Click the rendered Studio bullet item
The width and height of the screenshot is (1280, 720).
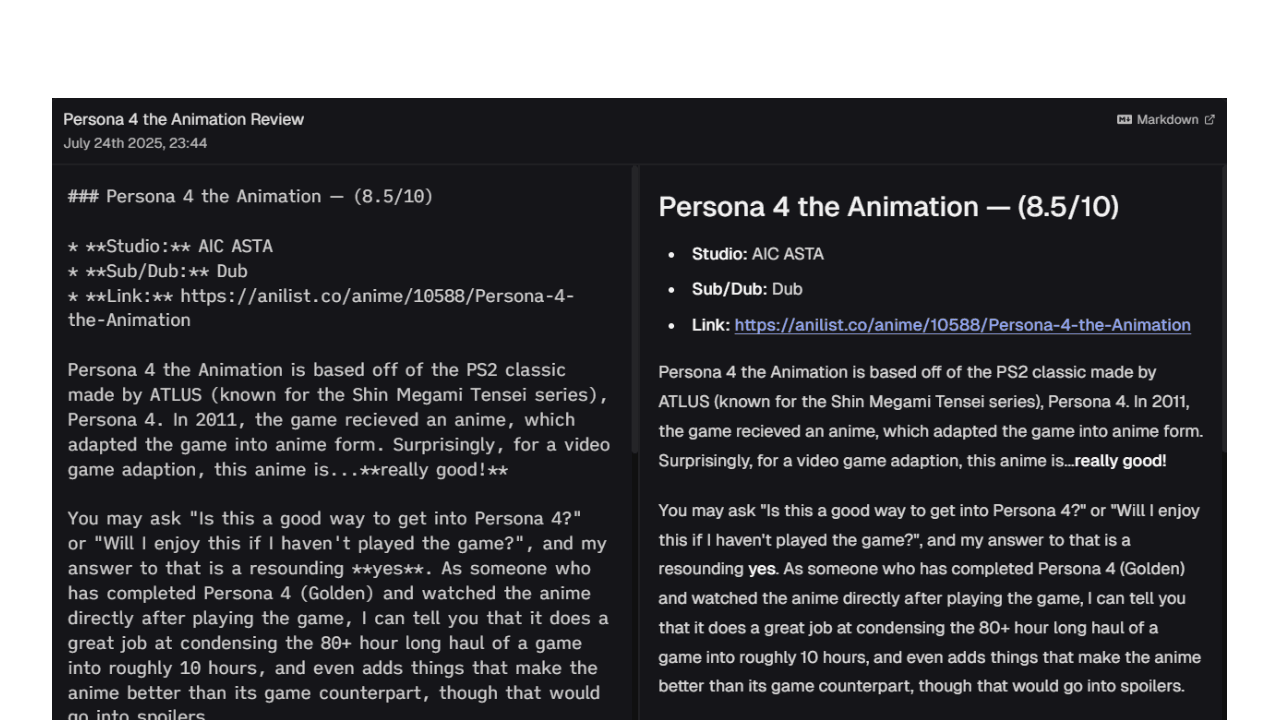point(757,254)
